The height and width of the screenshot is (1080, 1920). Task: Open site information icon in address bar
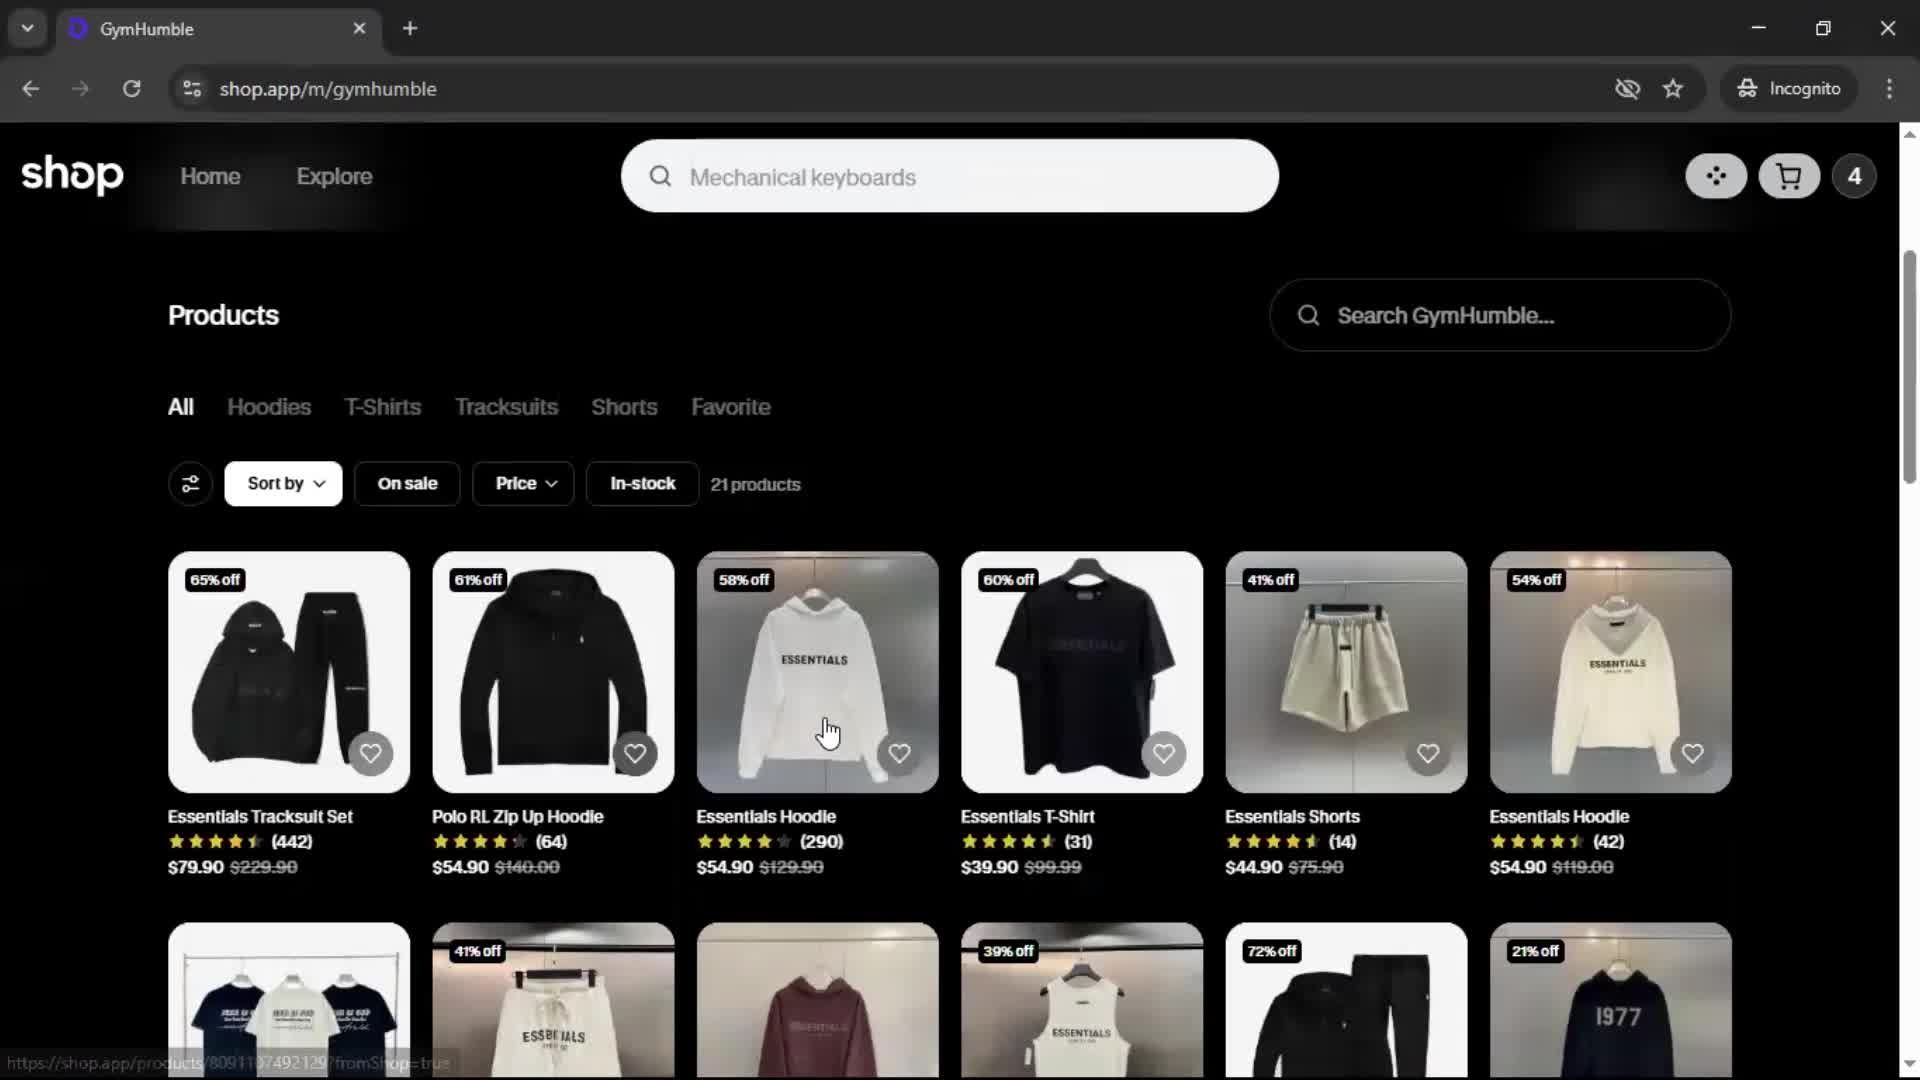point(192,89)
